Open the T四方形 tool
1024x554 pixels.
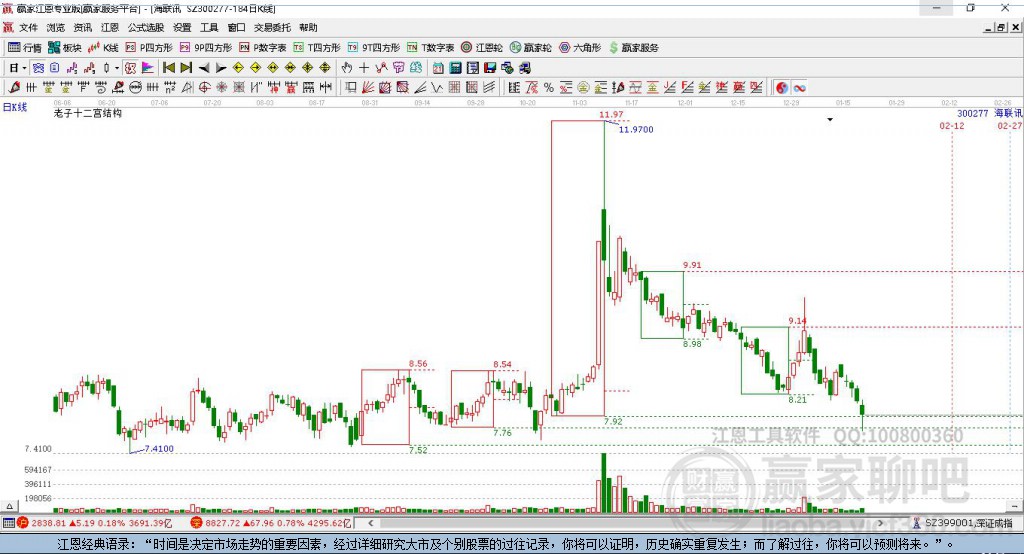tap(317, 48)
